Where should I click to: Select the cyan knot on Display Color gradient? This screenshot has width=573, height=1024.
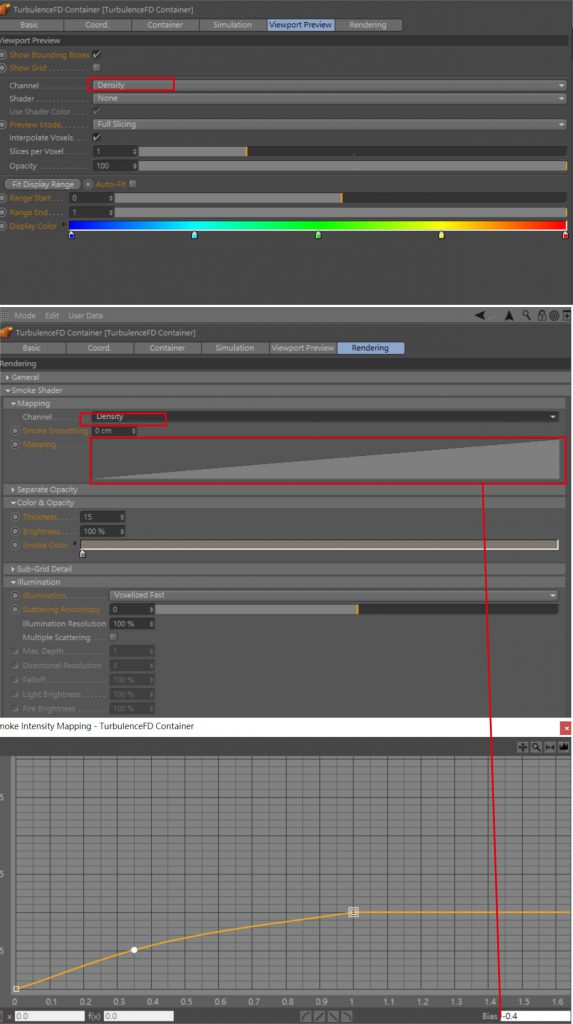pyautogui.click(x=194, y=235)
